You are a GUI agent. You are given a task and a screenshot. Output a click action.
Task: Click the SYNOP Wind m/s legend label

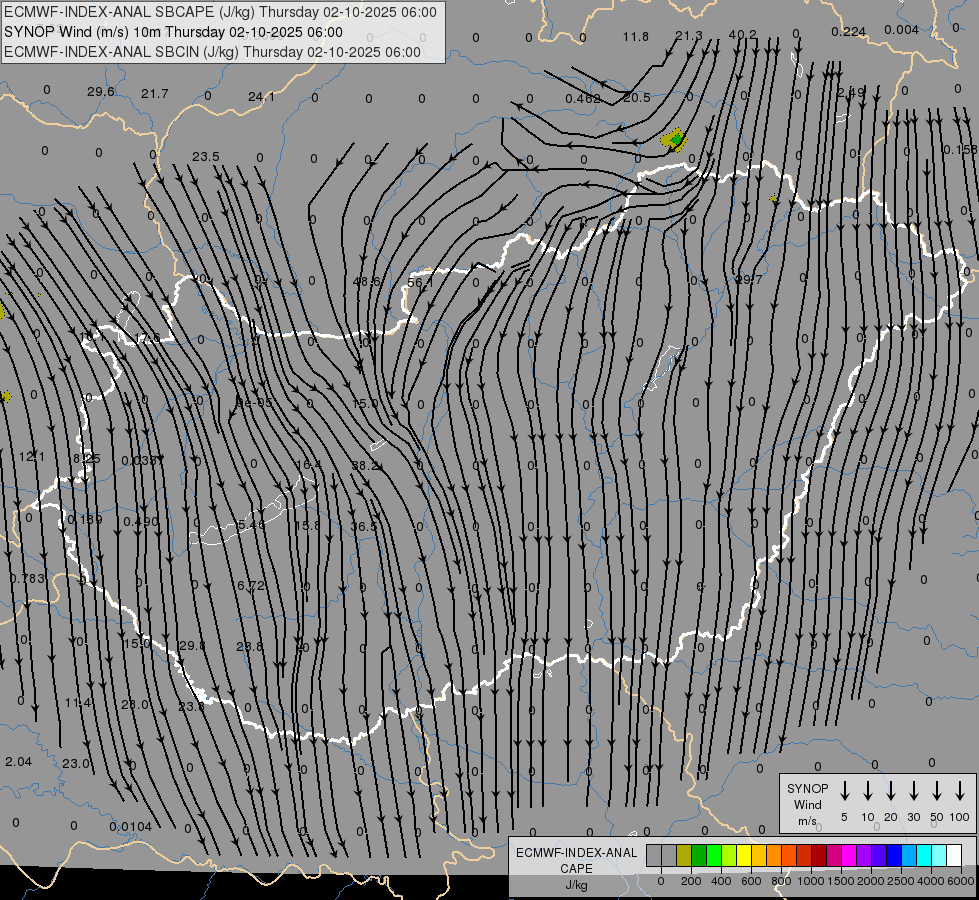(x=807, y=804)
